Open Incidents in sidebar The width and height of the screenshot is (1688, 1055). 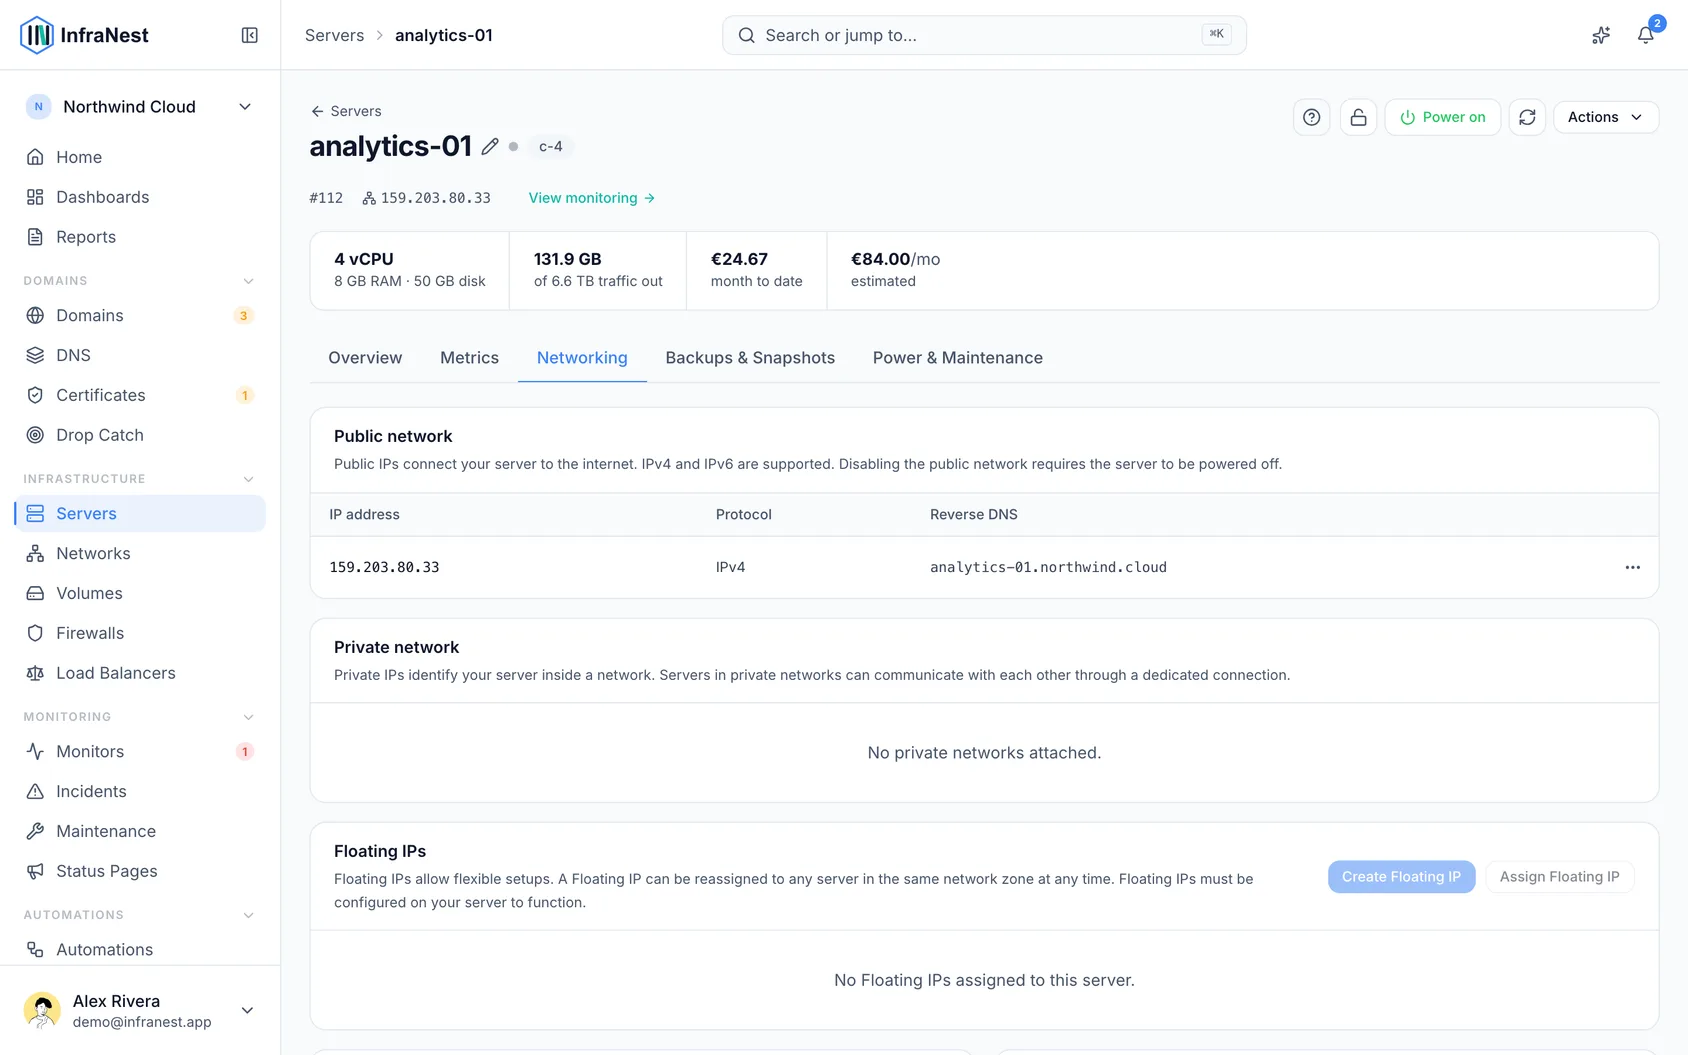pos(140,791)
